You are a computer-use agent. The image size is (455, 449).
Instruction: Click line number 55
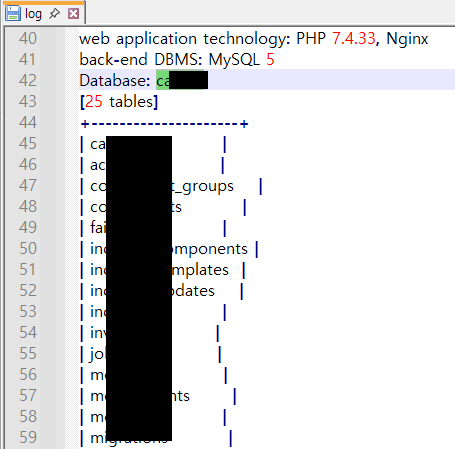coord(28,354)
